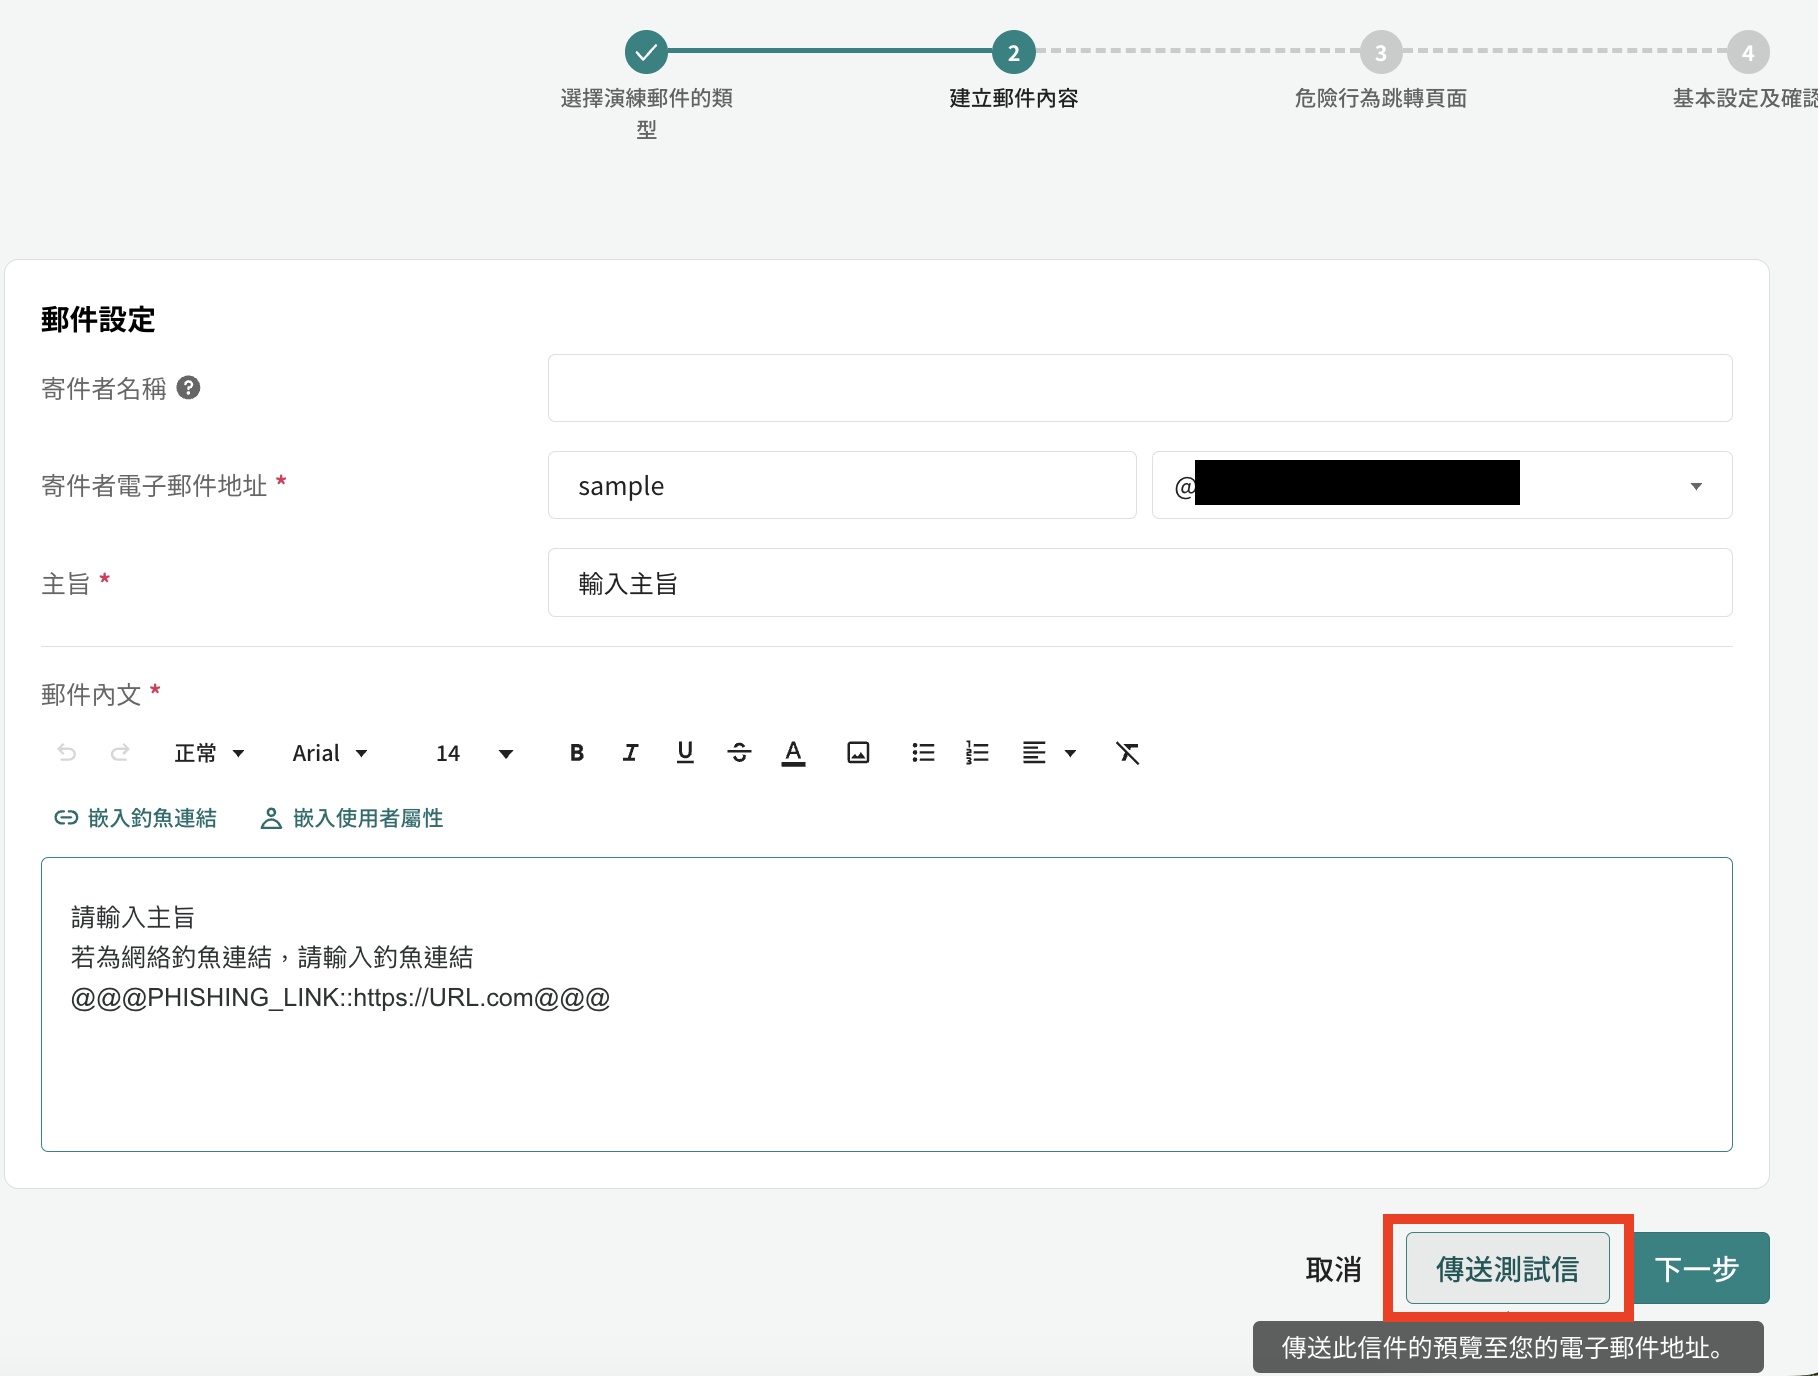Create a bulleted list

[x=923, y=753]
